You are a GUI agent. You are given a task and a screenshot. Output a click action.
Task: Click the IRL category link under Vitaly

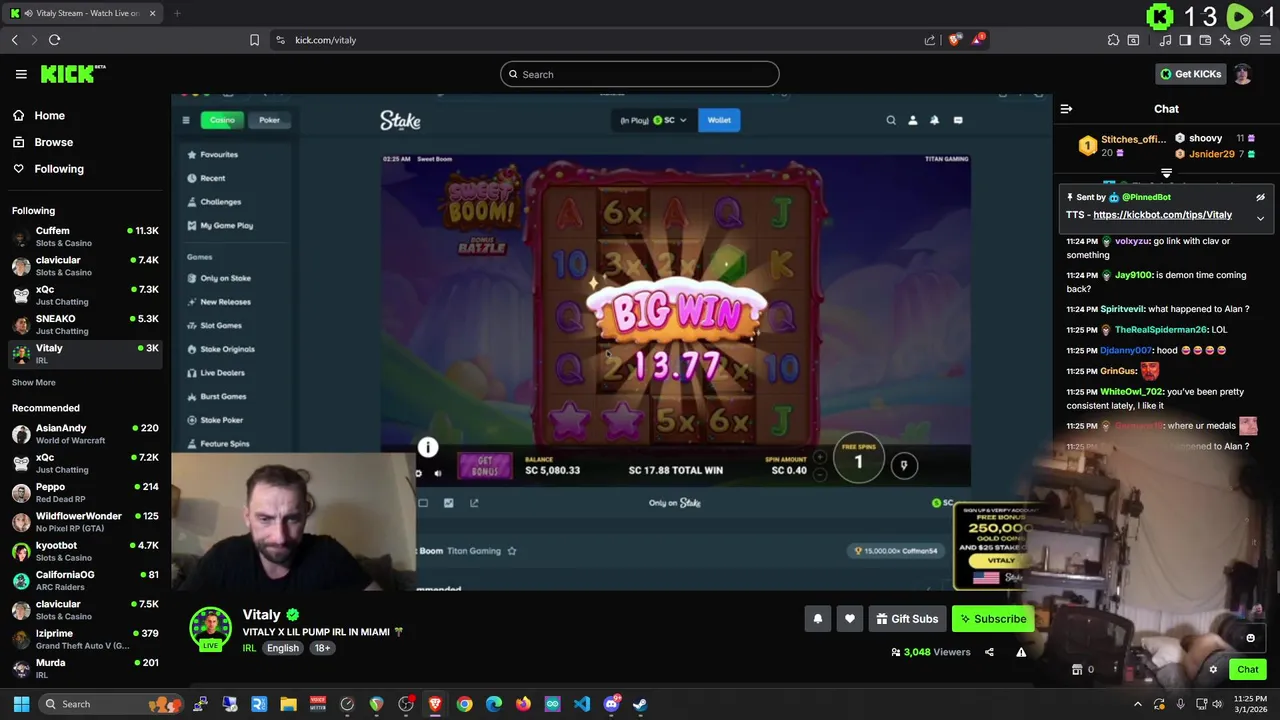[249, 648]
